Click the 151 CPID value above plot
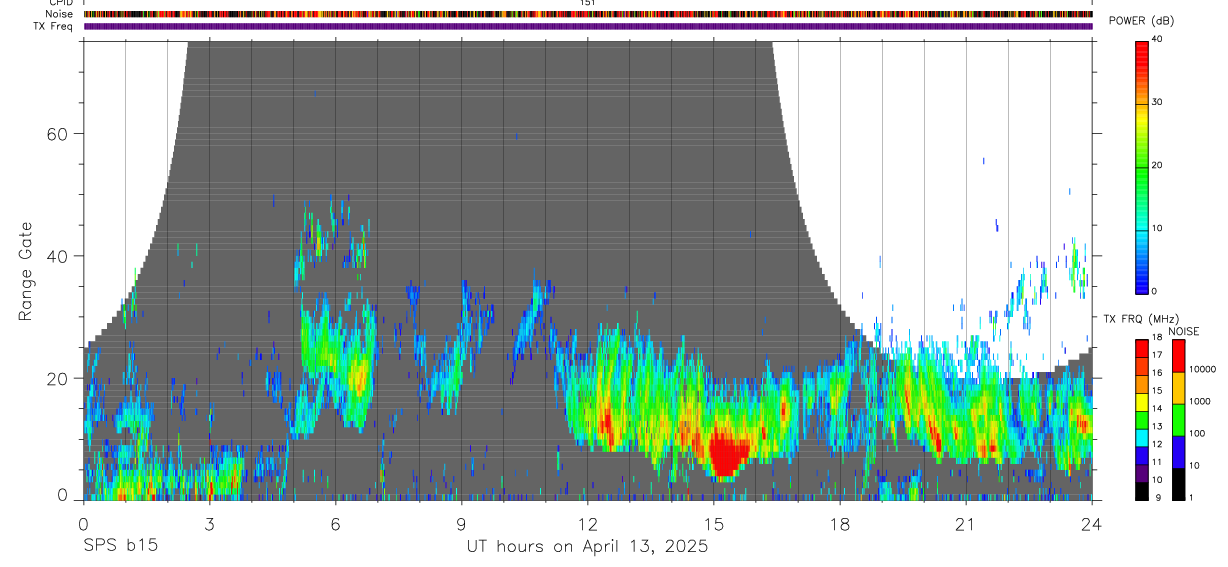The height and width of the screenshot is (567, 1228). click(x=588, y=3)
